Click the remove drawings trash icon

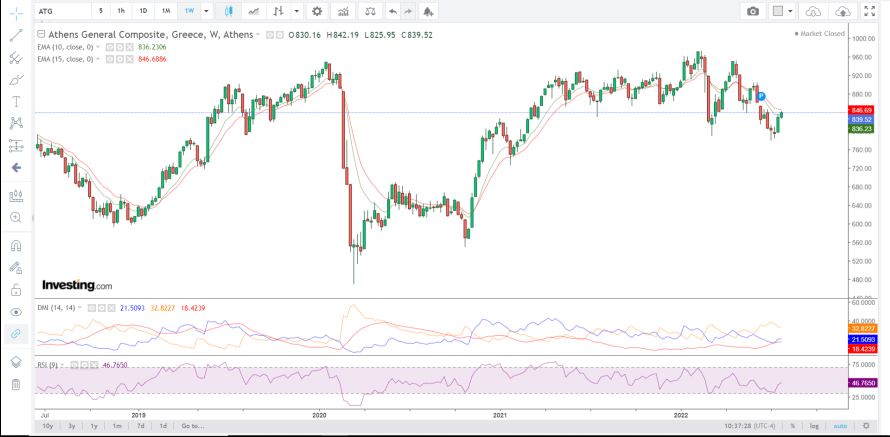(16, 384)
